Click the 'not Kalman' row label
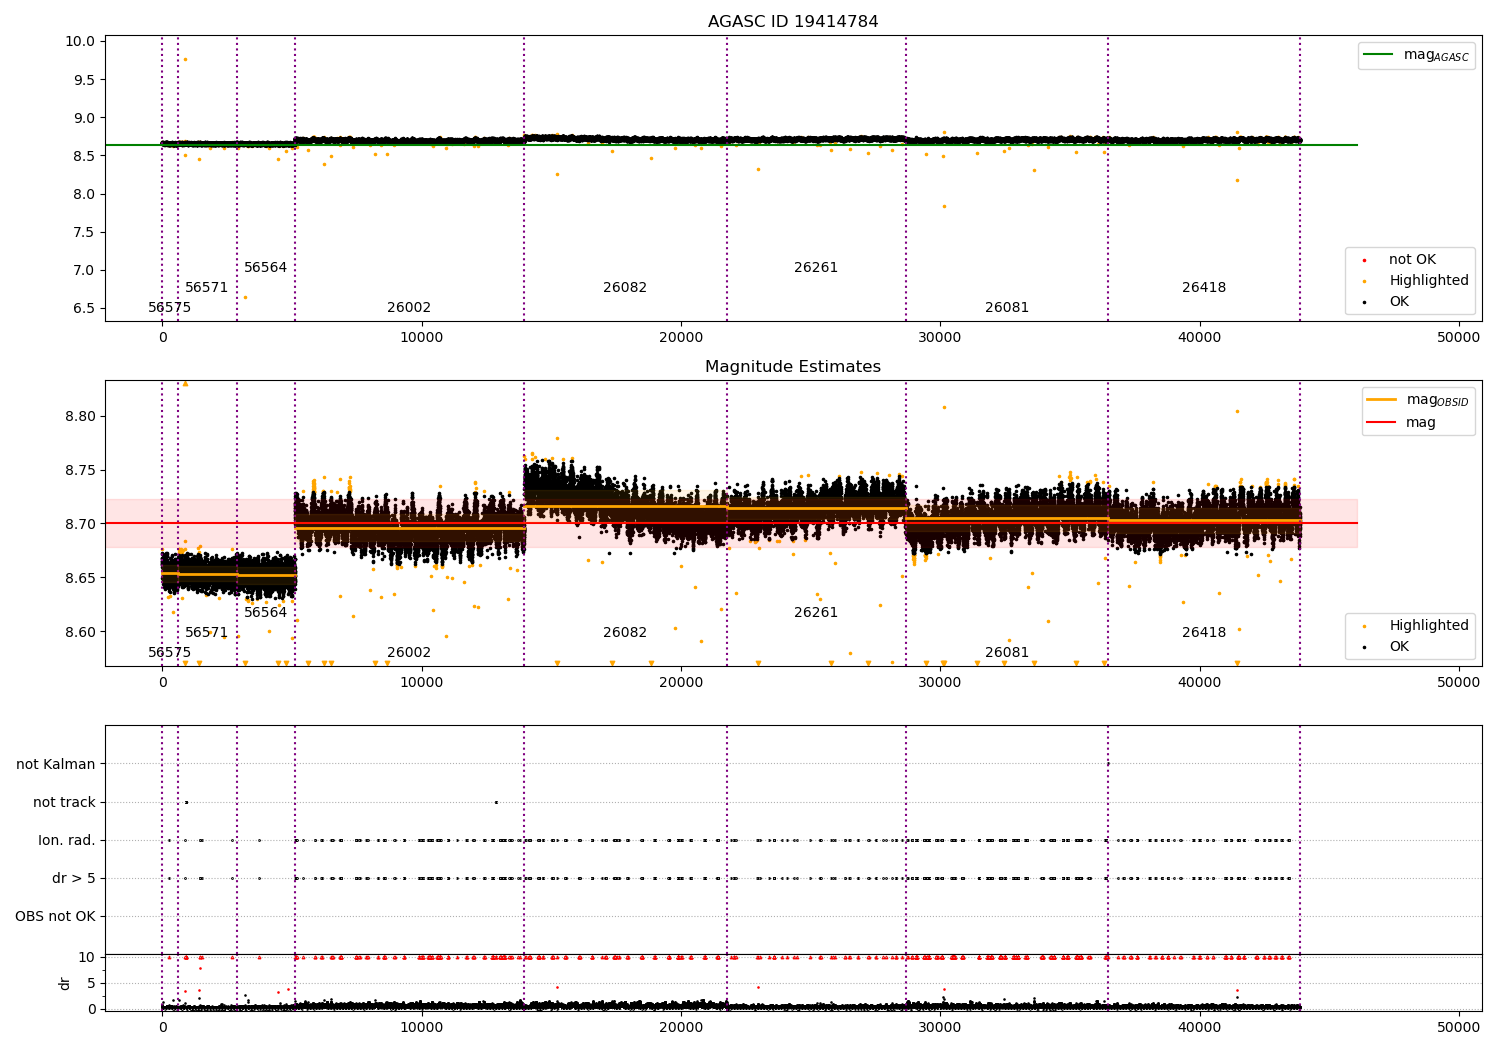 56,764
